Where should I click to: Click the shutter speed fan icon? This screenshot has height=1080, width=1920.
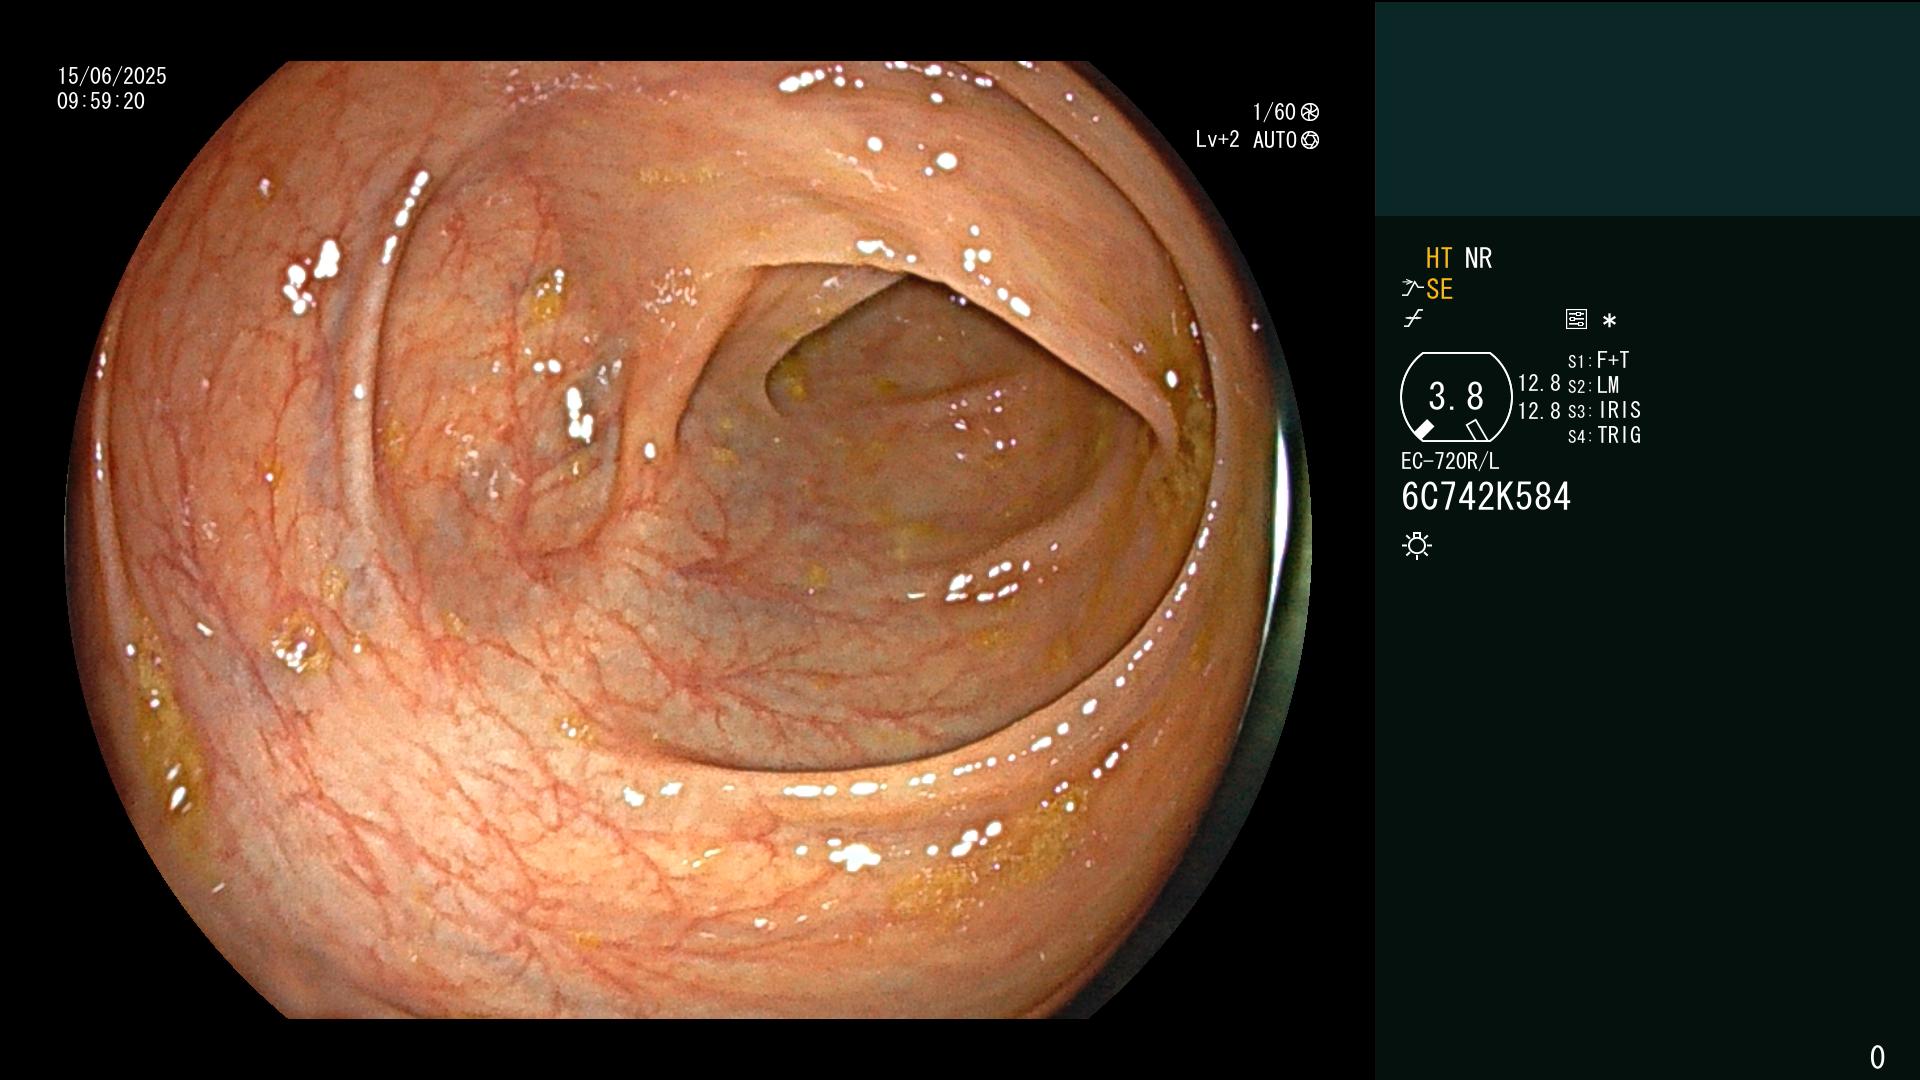tap(1310, 112)
